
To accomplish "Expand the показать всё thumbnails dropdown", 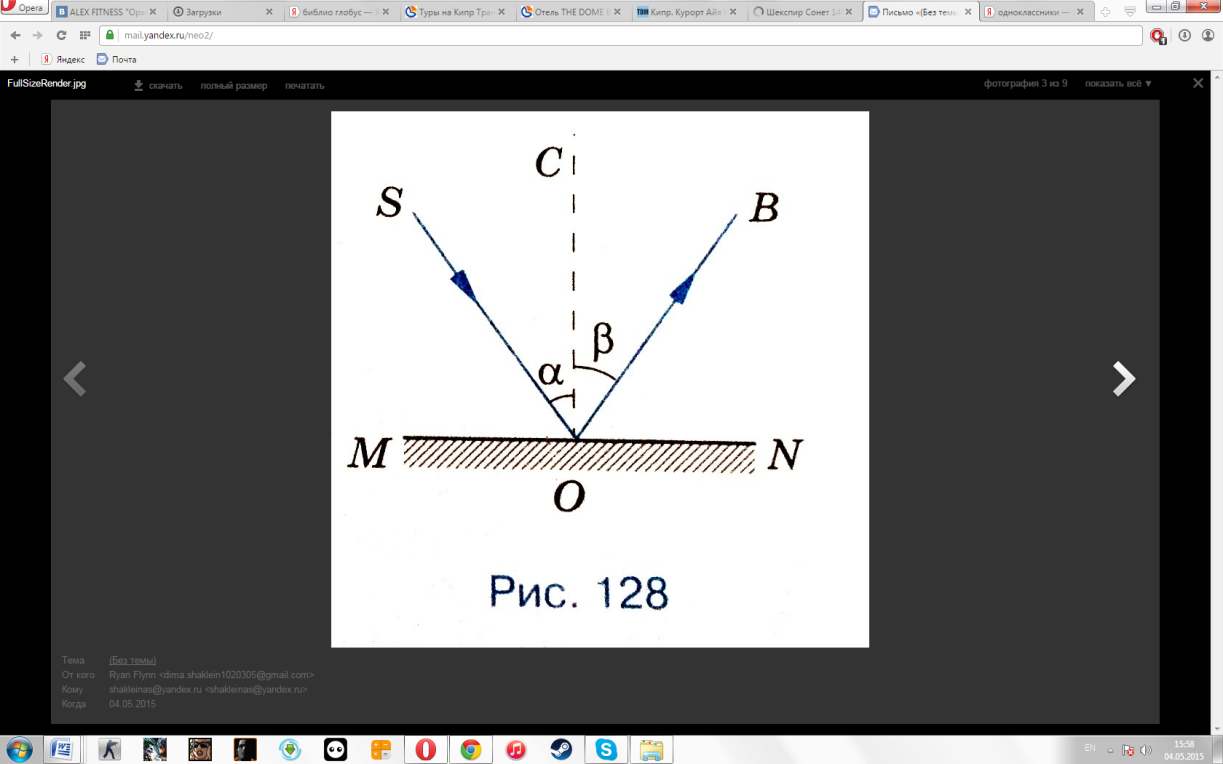I will tap(1118, 84).
